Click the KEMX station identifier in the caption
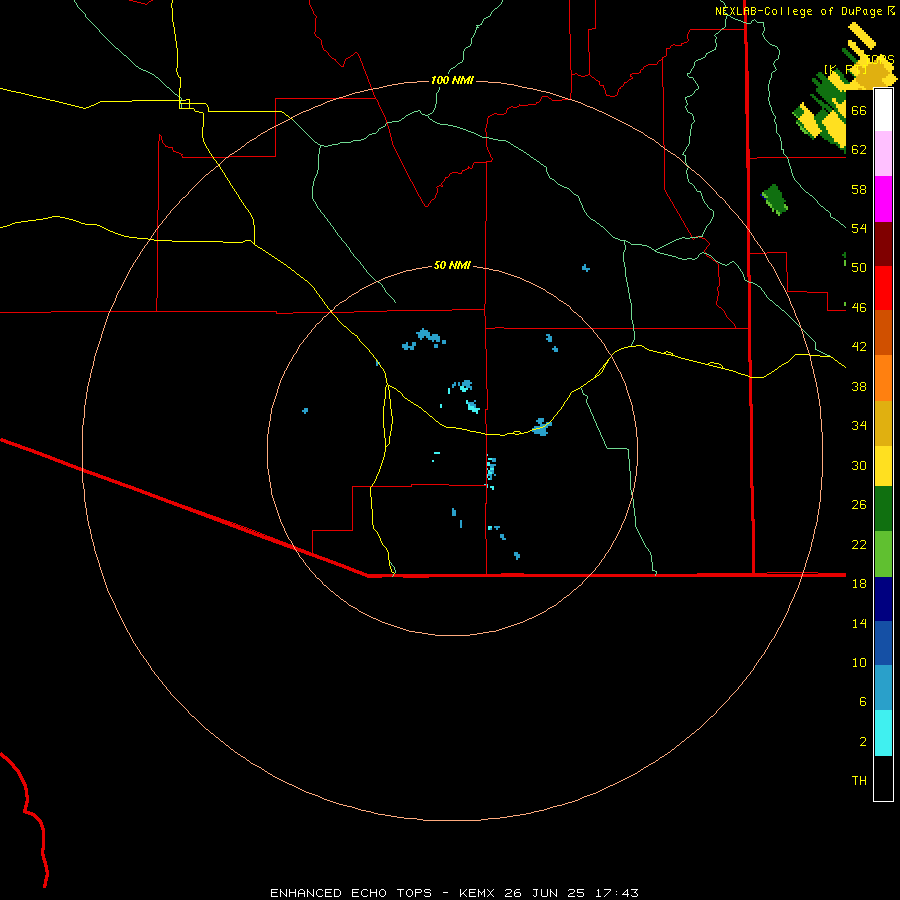Image resolution: width=900 pixels, height=900 pixels. point(479,893)
